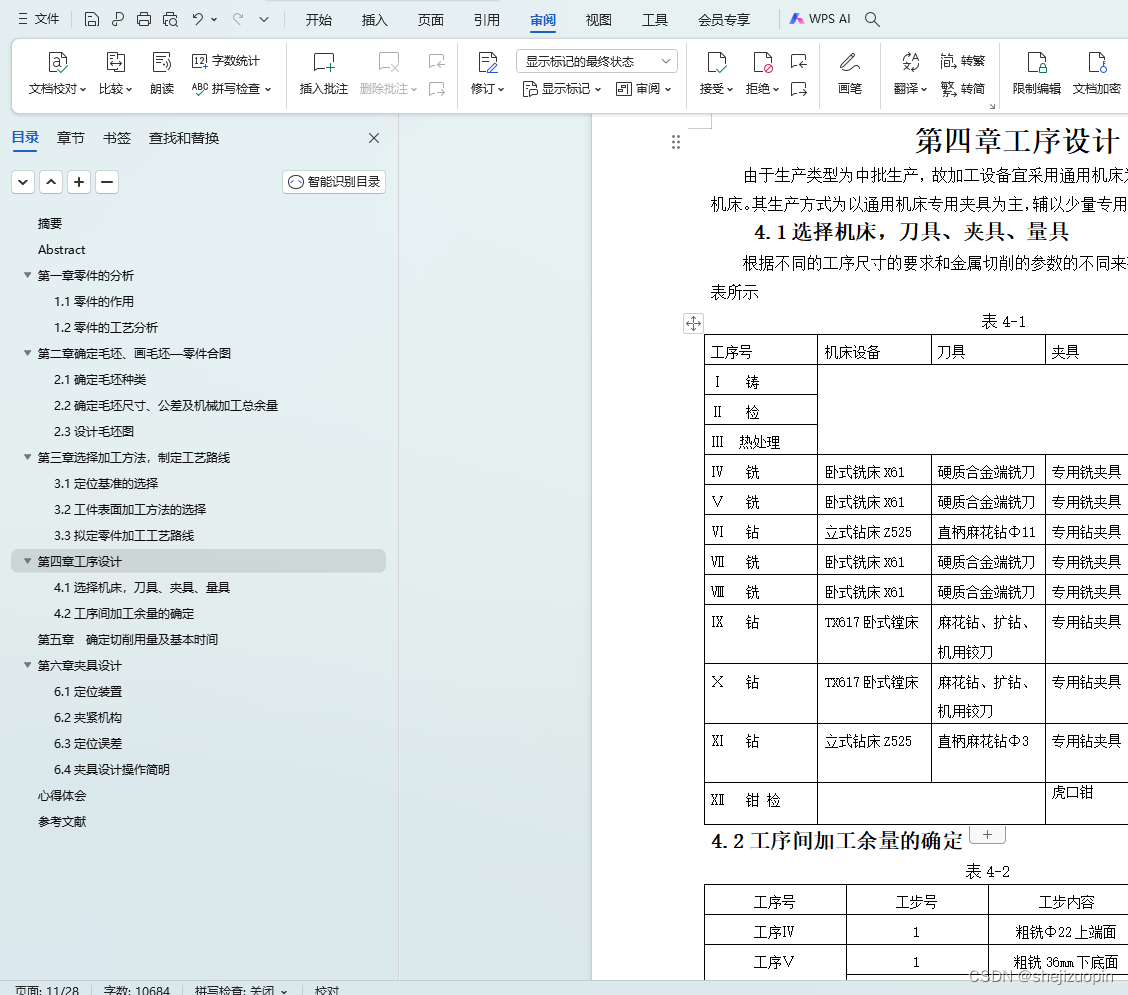Screen dimensions: 1128x995
Task: Click the Print icon in quick access toolbar
Action: [144, 19]
